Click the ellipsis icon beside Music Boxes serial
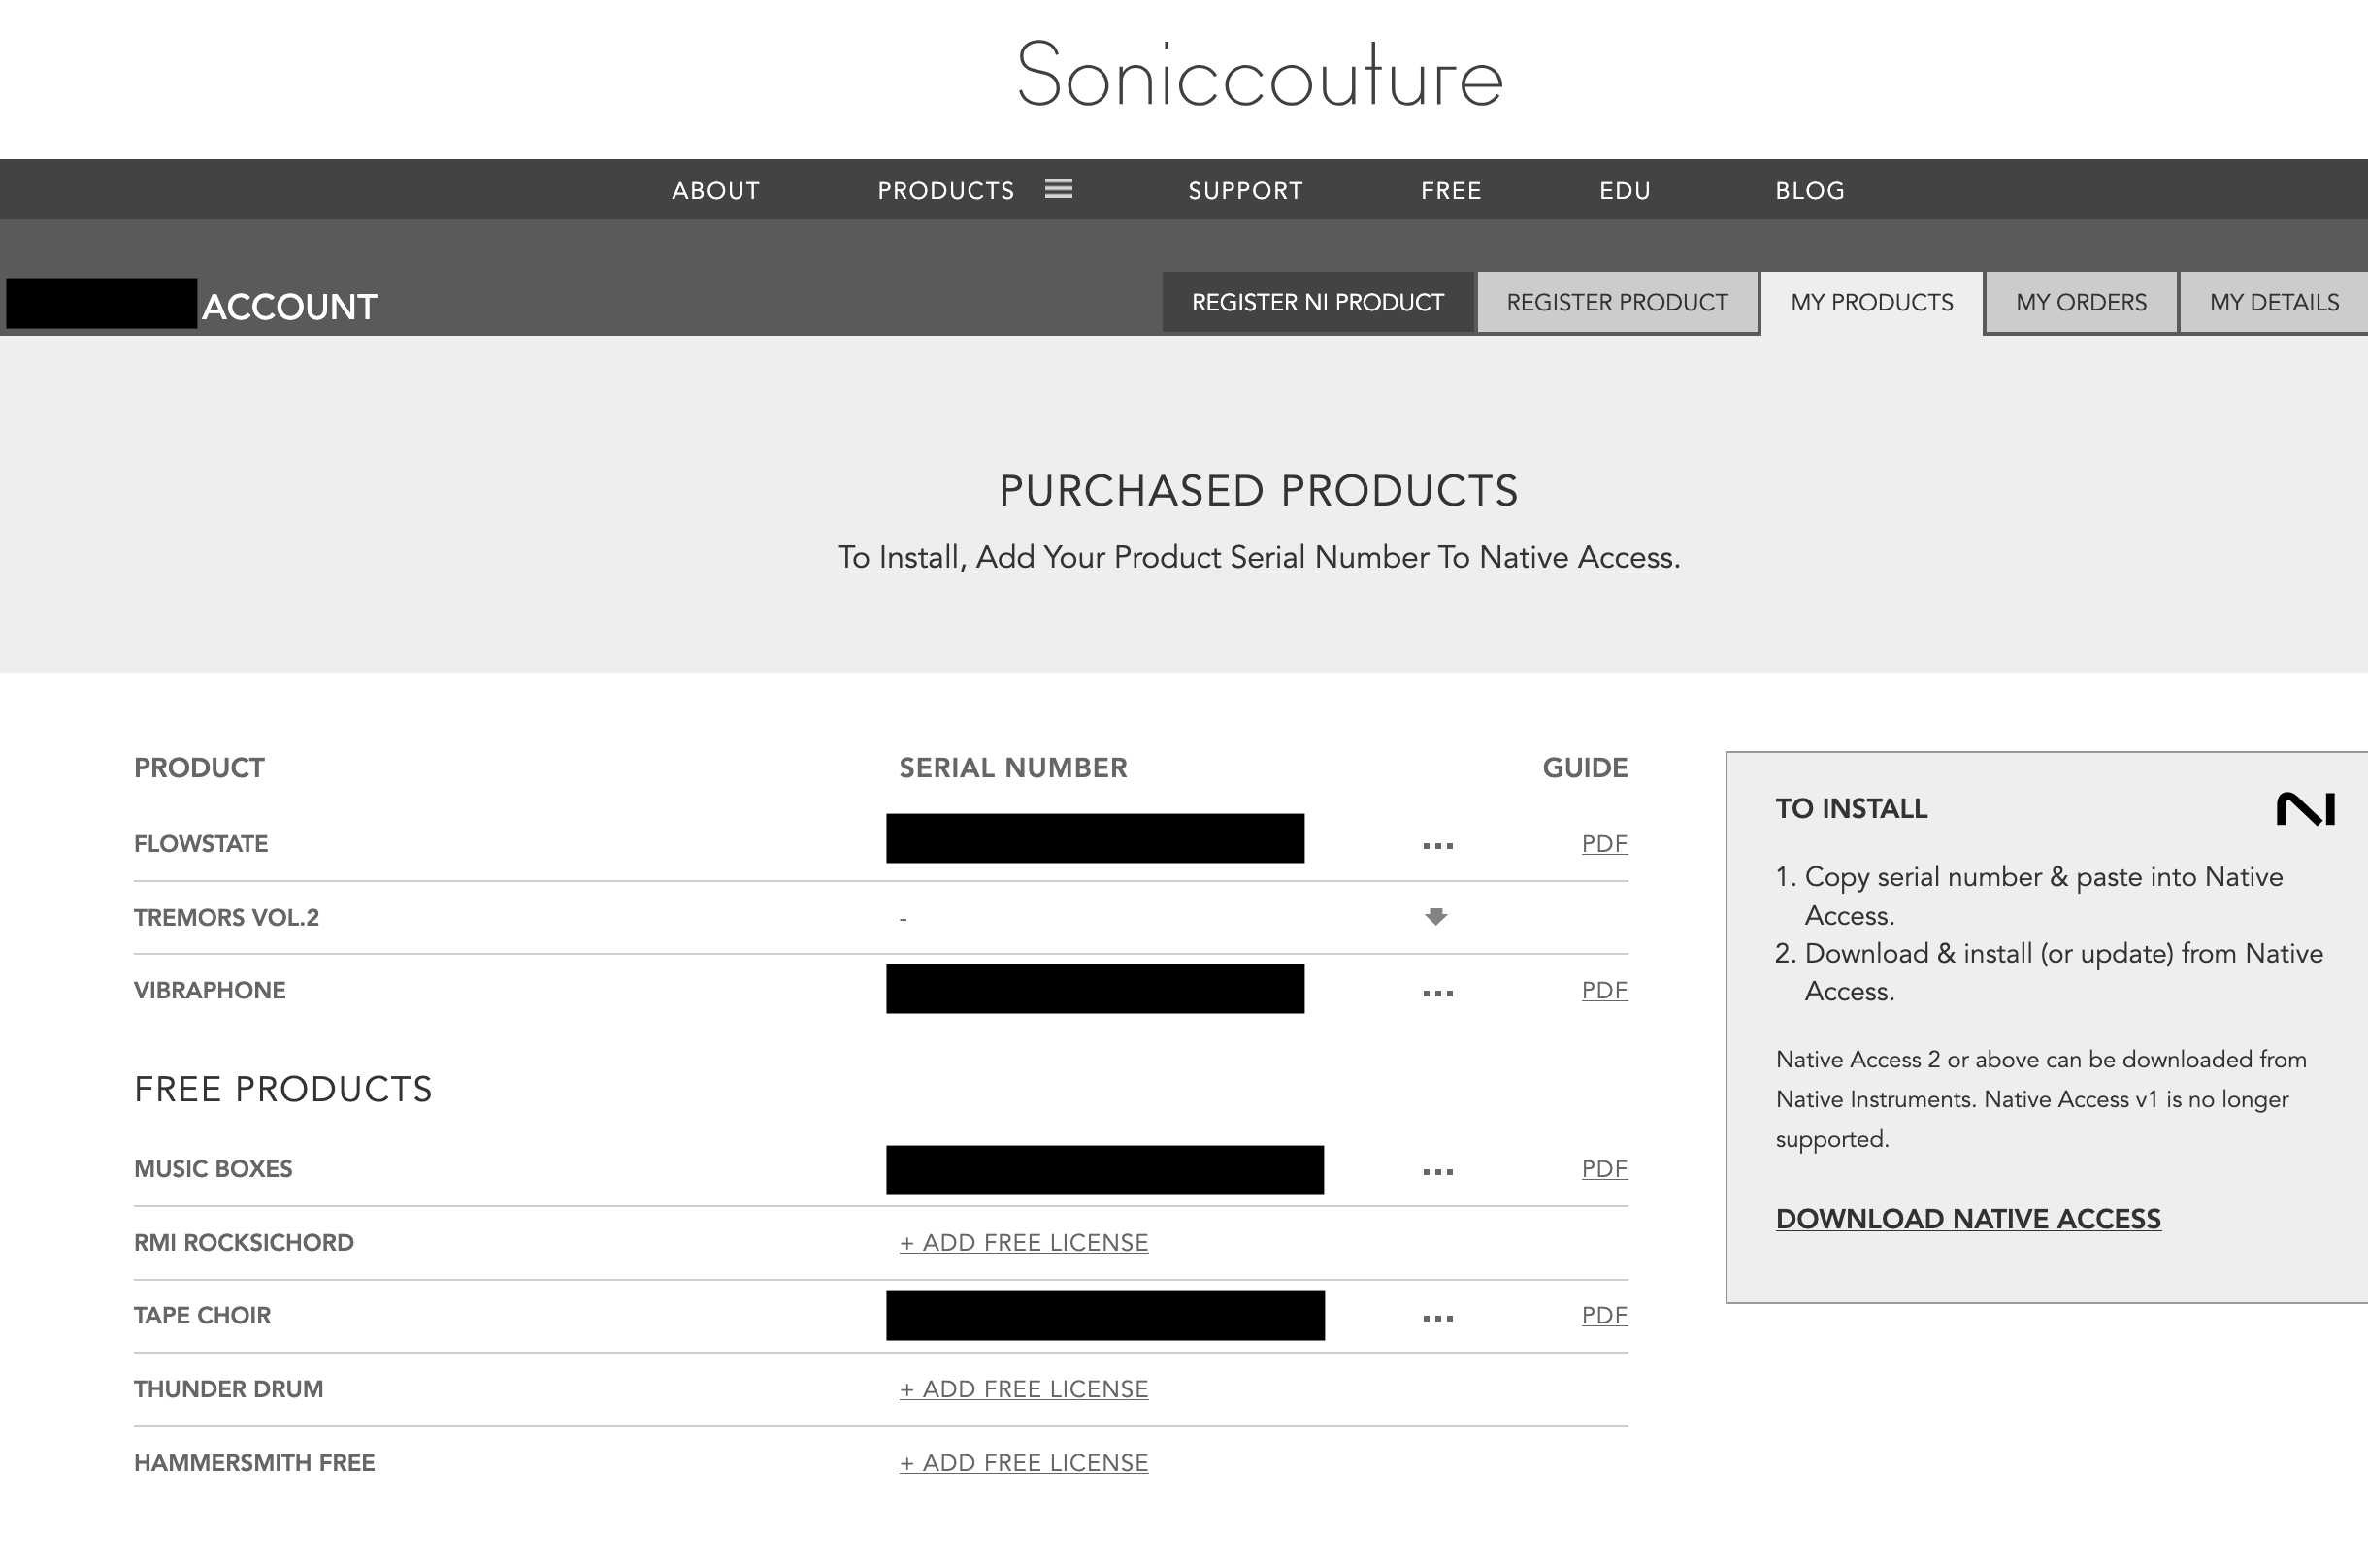Viewport: 2368px width, 1568px height. tap(1438, 1170)
